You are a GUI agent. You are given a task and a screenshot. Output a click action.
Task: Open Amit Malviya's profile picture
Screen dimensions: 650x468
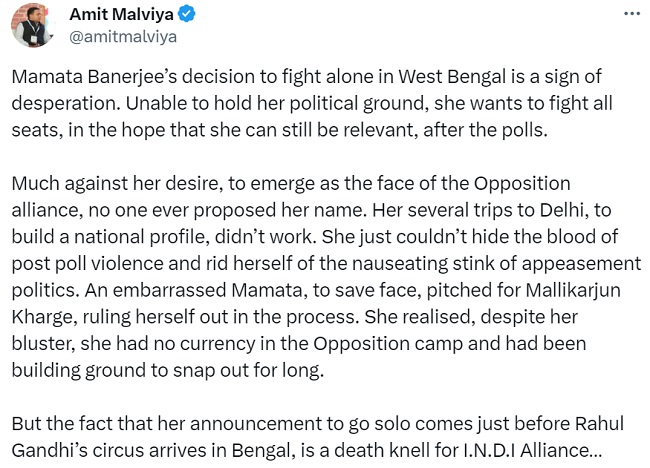click(x=32, y=25)
